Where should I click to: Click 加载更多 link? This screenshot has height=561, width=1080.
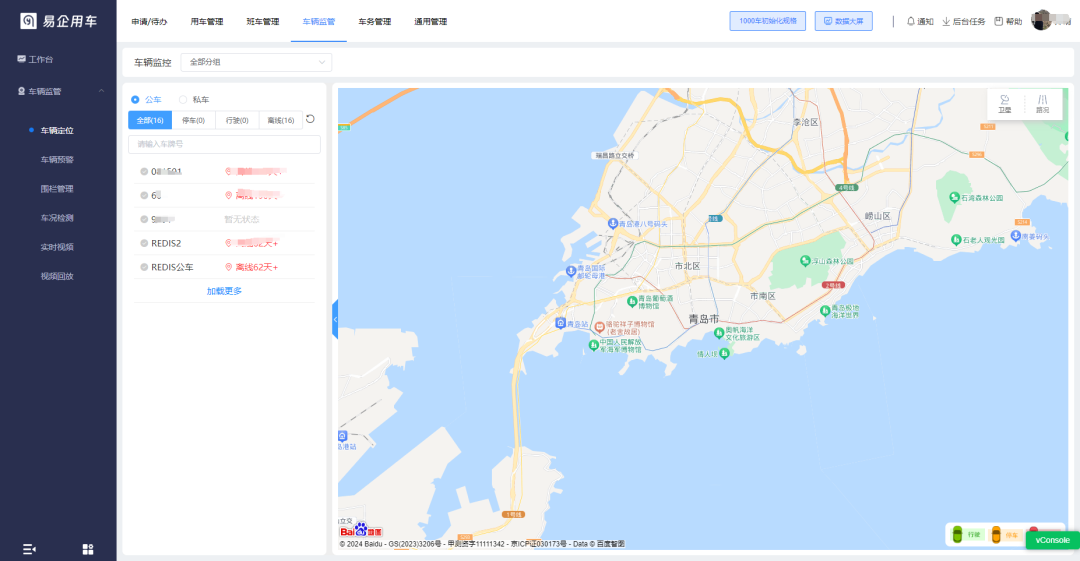click(225, 291)
